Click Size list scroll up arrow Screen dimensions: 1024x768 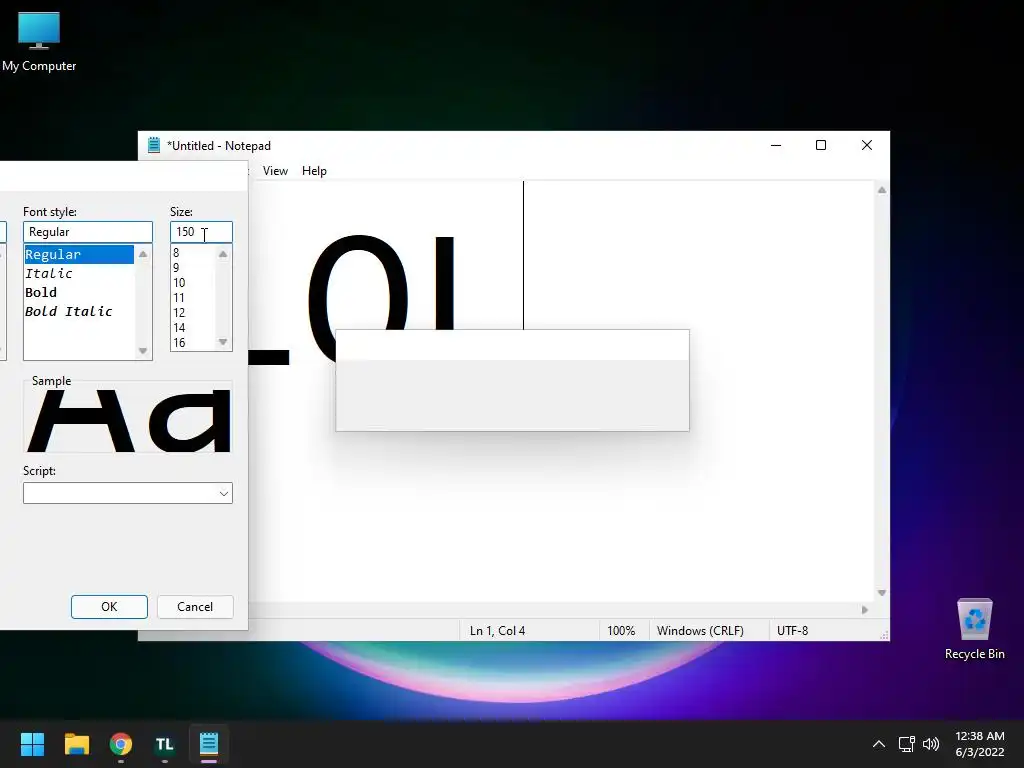(223, 254)
